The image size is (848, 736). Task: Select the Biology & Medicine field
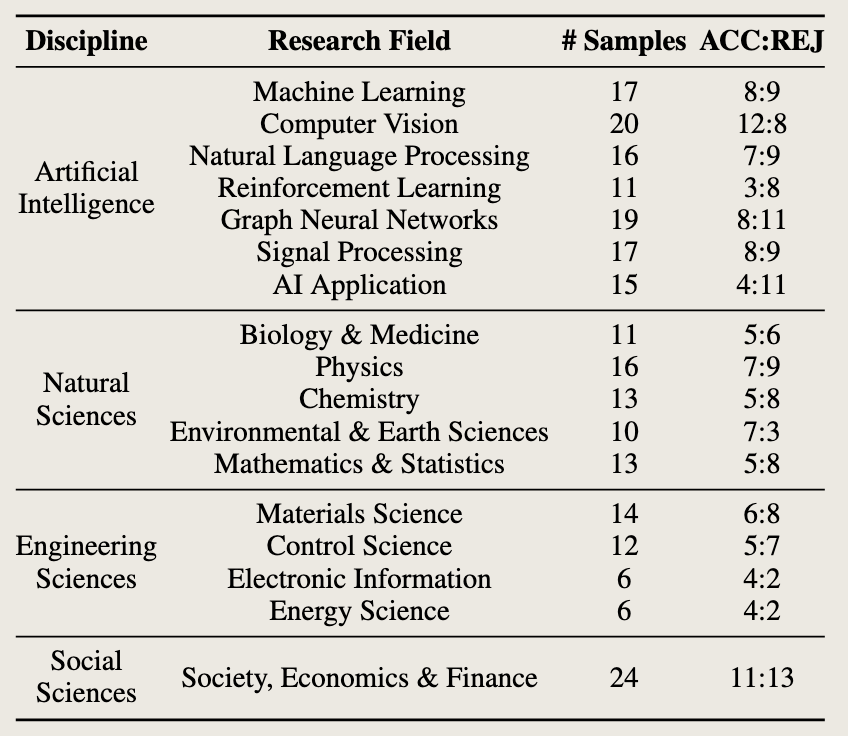359,335
